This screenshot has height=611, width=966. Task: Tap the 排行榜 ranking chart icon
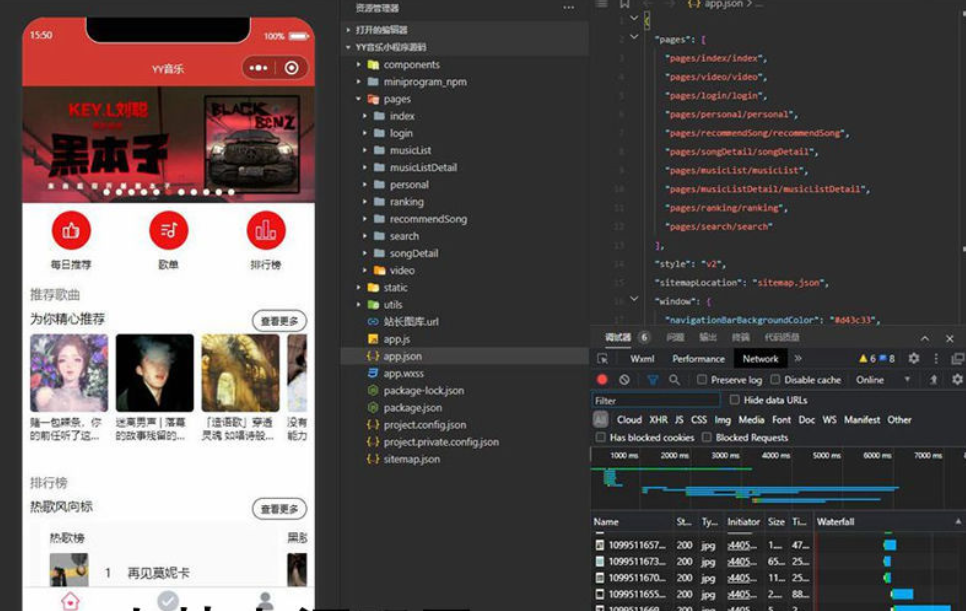(x=266, y=230)
